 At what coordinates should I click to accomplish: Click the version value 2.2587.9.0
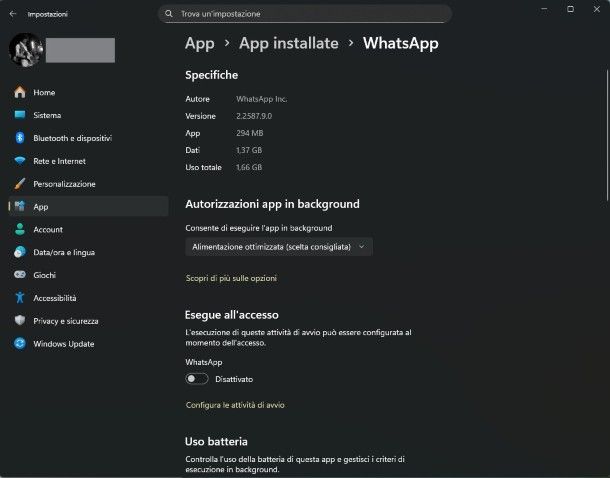(254, 116)
